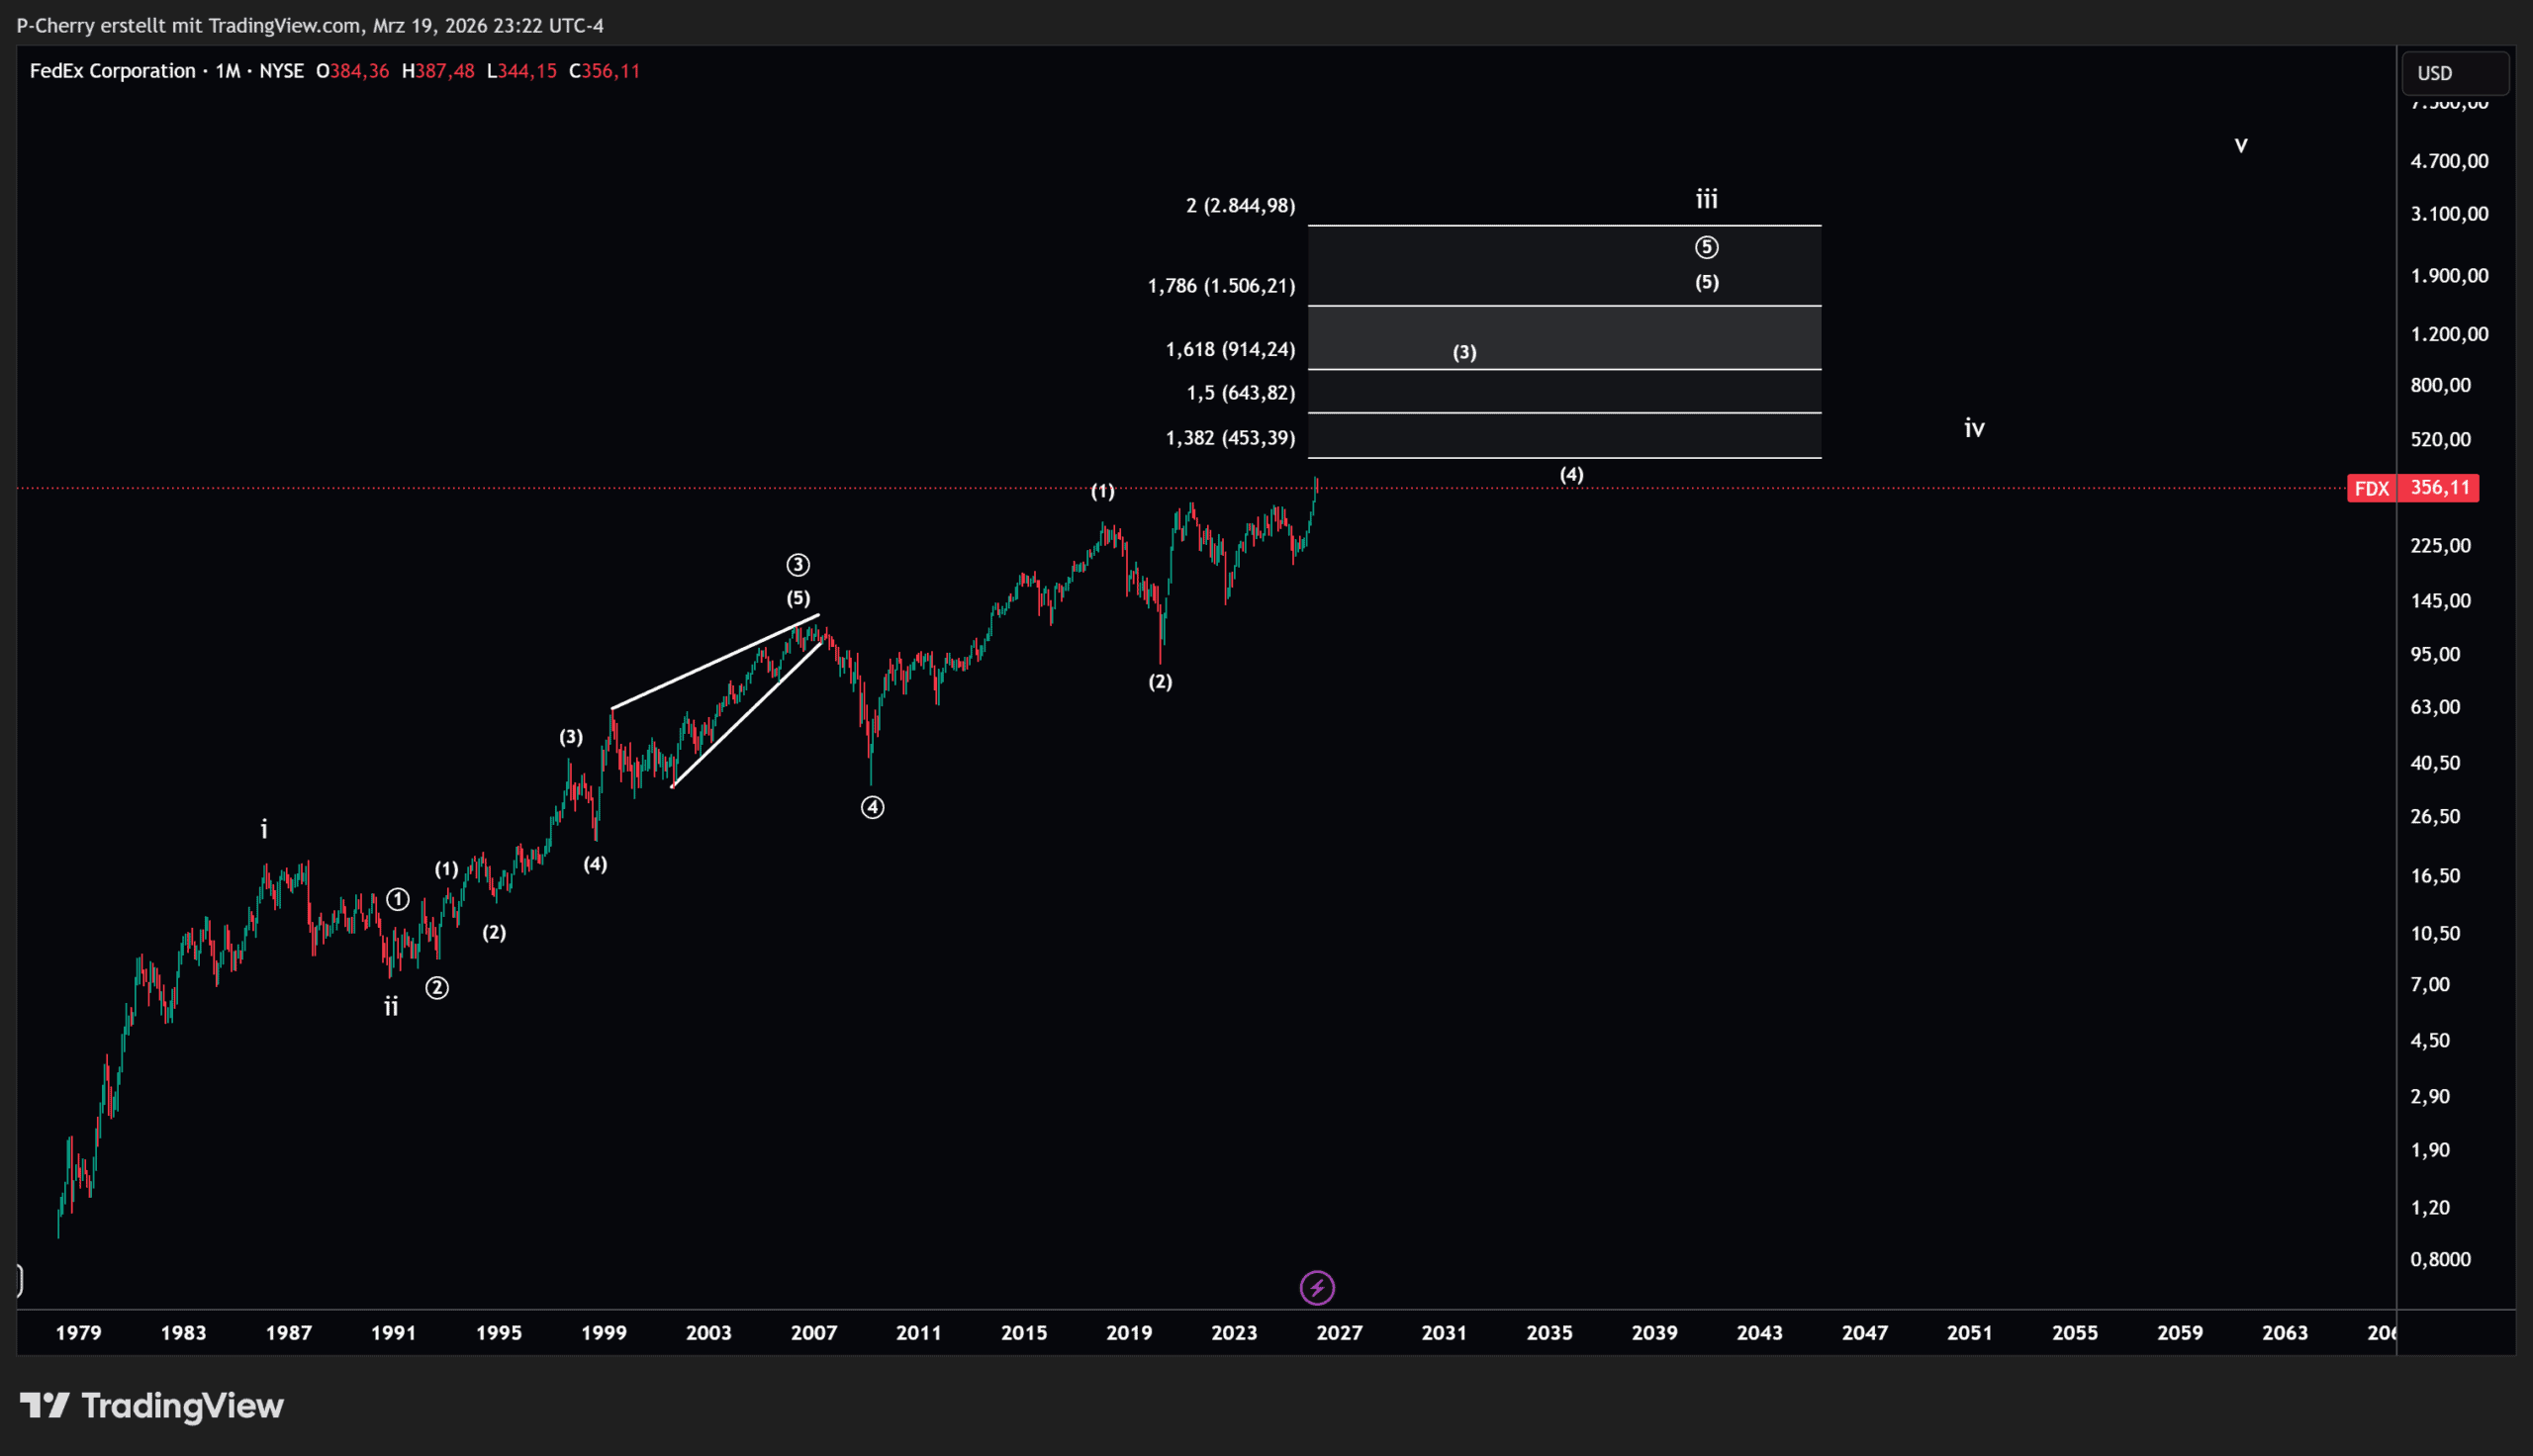The image size is (2533, 1456).
Task: Select the circled 5 wave label
Action: (x=1706, y=247)
